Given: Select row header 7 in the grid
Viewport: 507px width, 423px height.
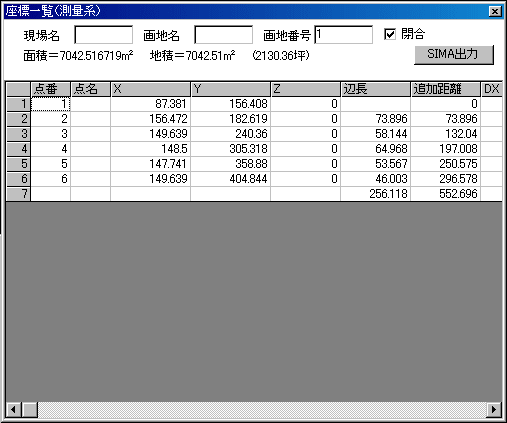Looking at the screenshot, I should [x=18, y=194].
